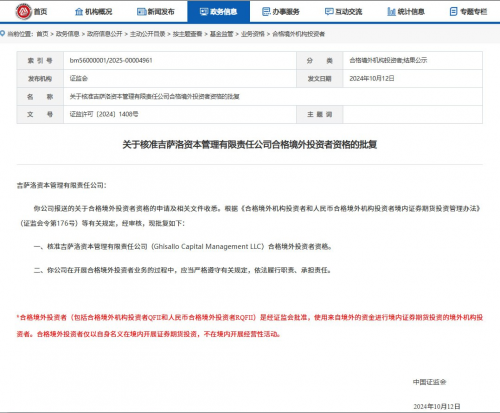Screen dimensions: 500x413
Task: Click 业务资格 breadcrumb link
Action: [x=253, y=34]
